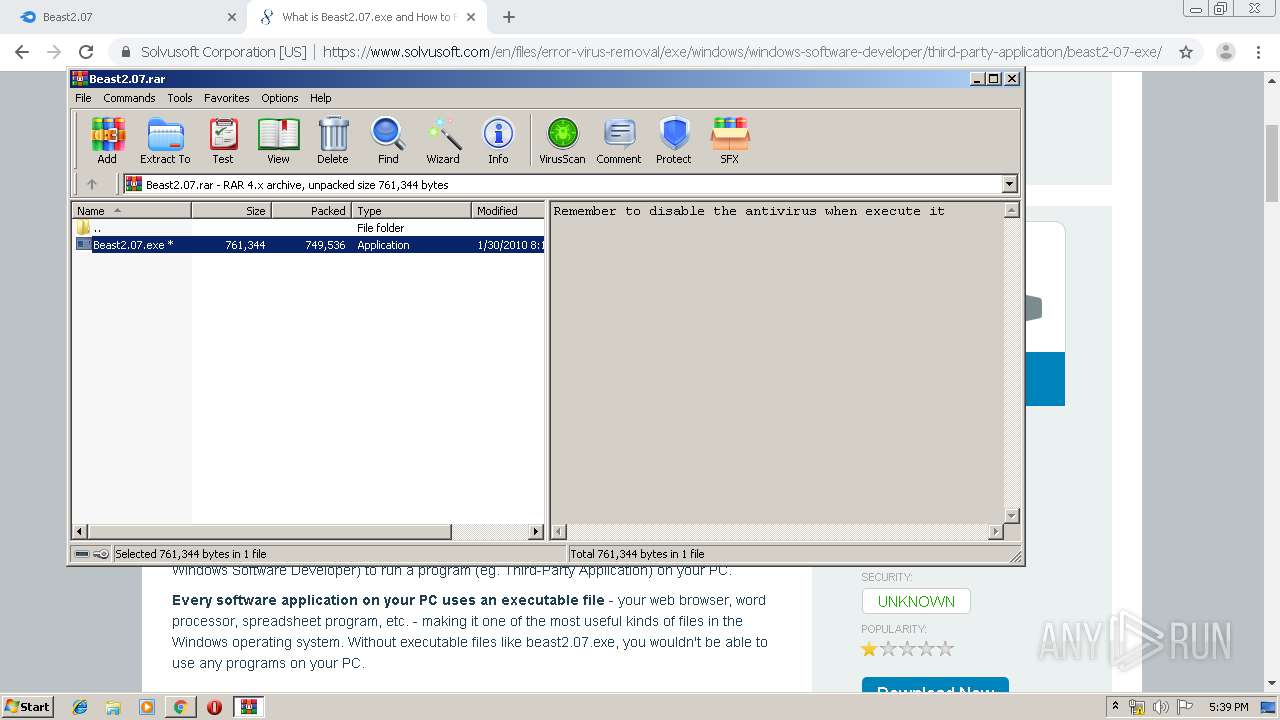Viewport: 1280px width, 720px height.
Task: Click the 'Selected 761,344 bytes' status text
Action: (191, 553)
